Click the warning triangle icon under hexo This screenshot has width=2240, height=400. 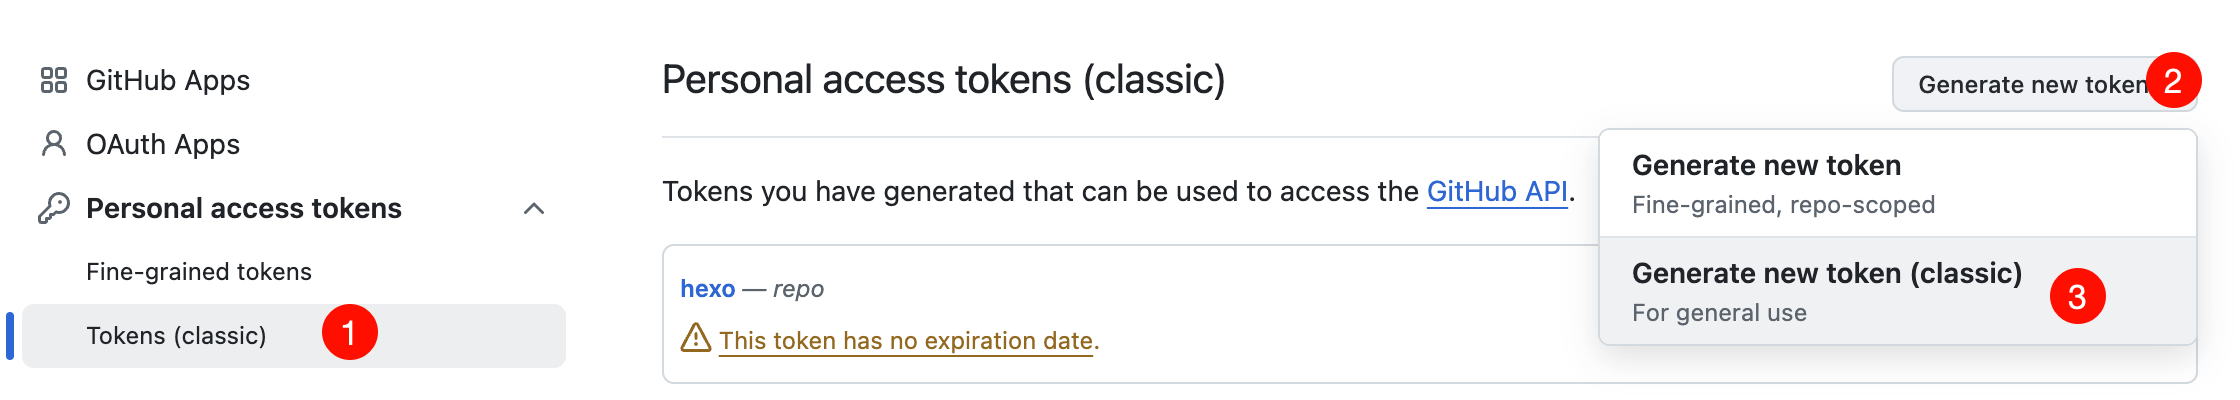695,338
